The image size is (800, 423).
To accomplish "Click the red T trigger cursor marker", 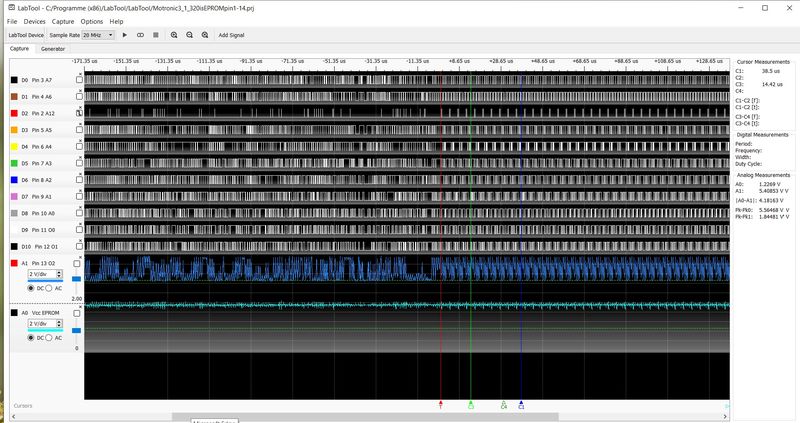I will tap(441, 405).
